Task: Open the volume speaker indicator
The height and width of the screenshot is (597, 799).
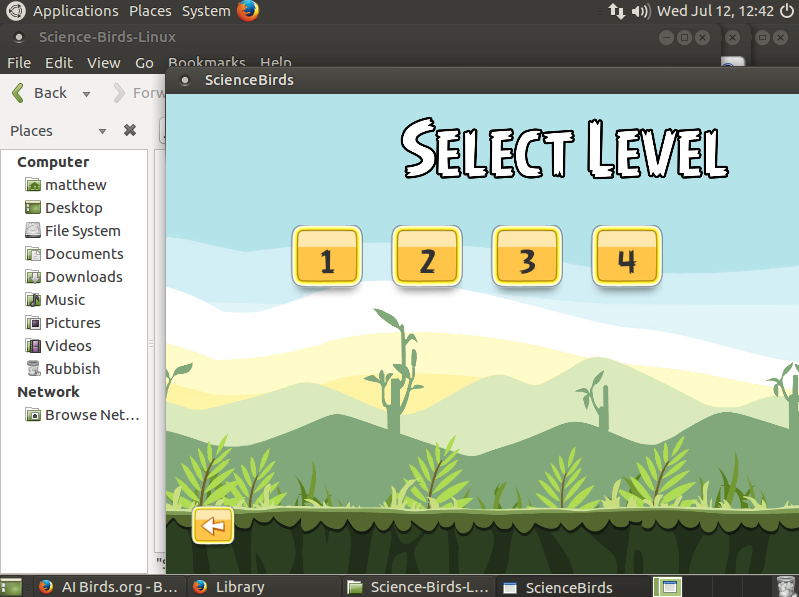Action: click(641, 11)
